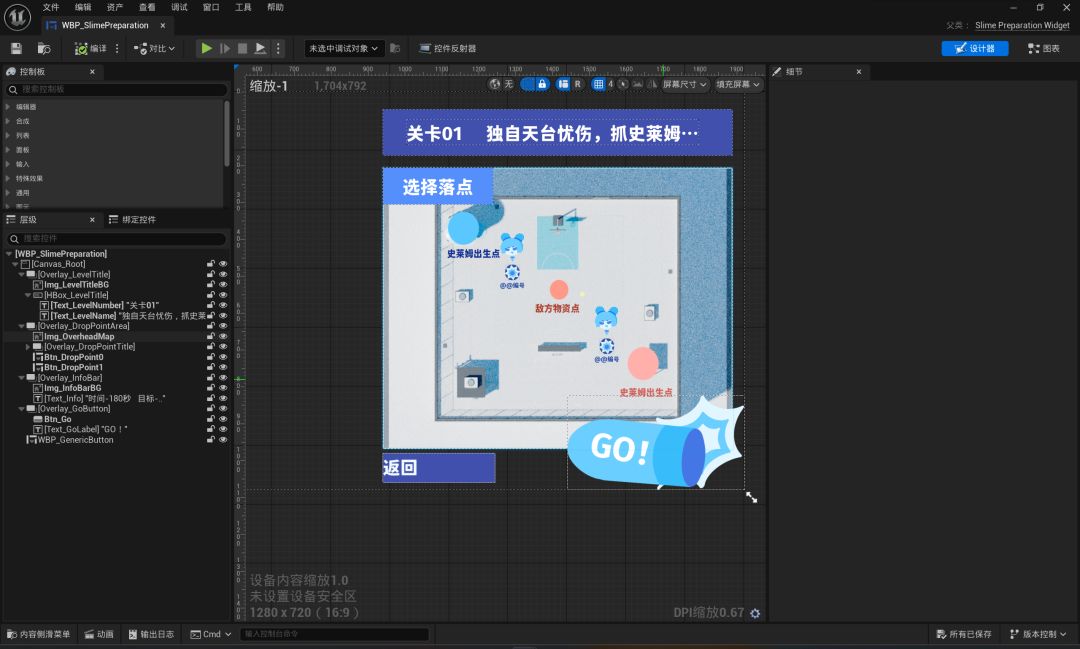Open the 填充屏幕 fill screen dropdown
This screenshot has width=1080, height=649.
click(738, 84)
